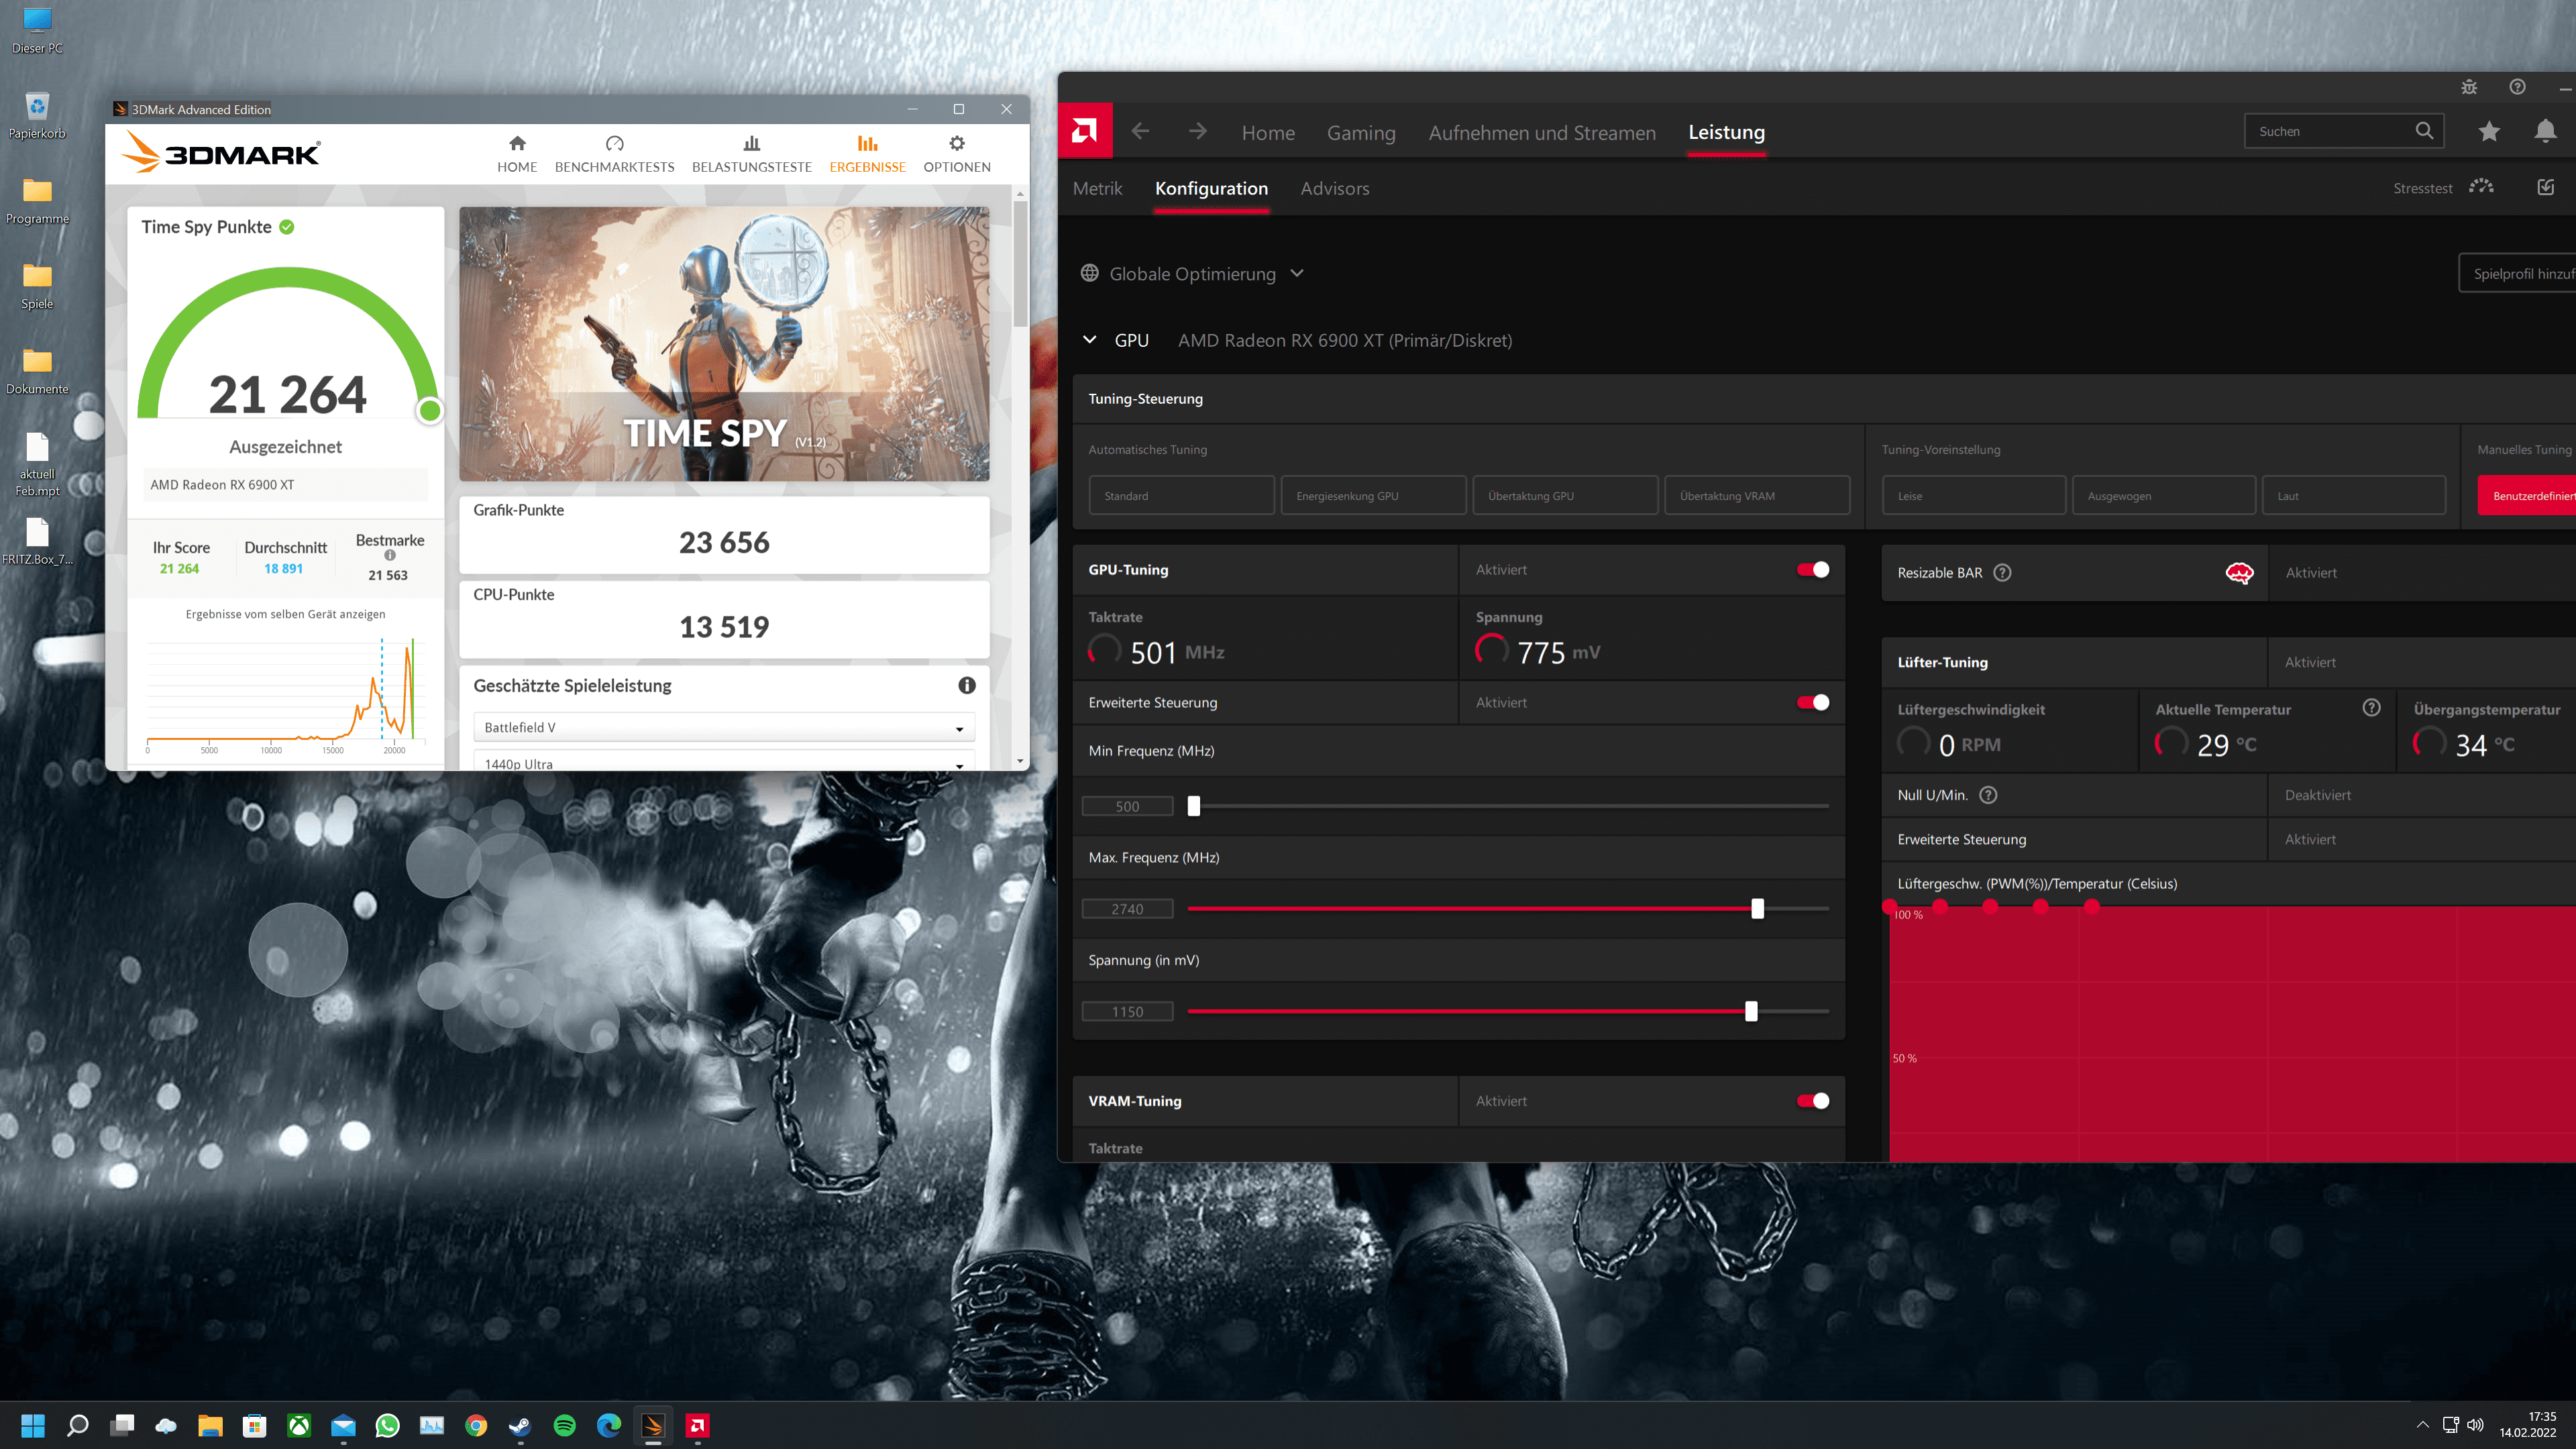Open help question mark in AMD title bar

2517,87
